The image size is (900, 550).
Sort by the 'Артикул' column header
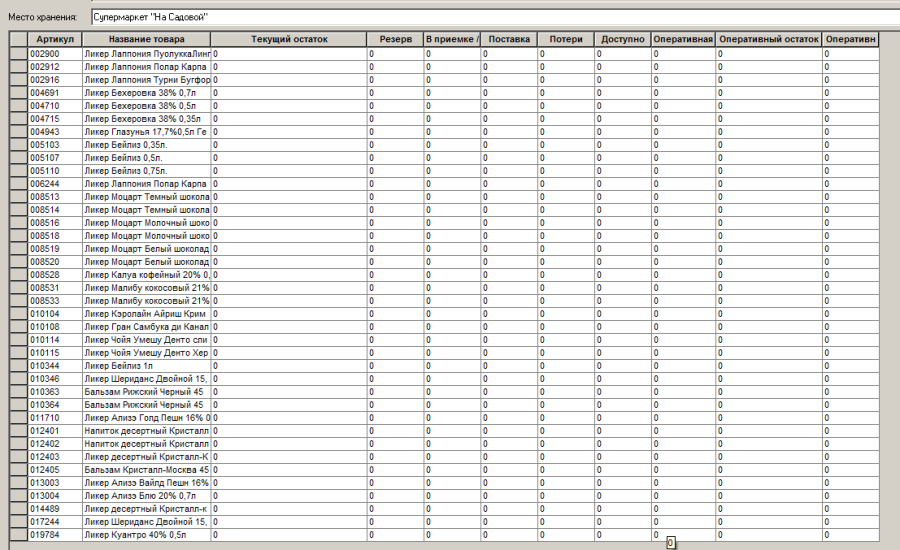pyautogui.click(x=55, y=39)
